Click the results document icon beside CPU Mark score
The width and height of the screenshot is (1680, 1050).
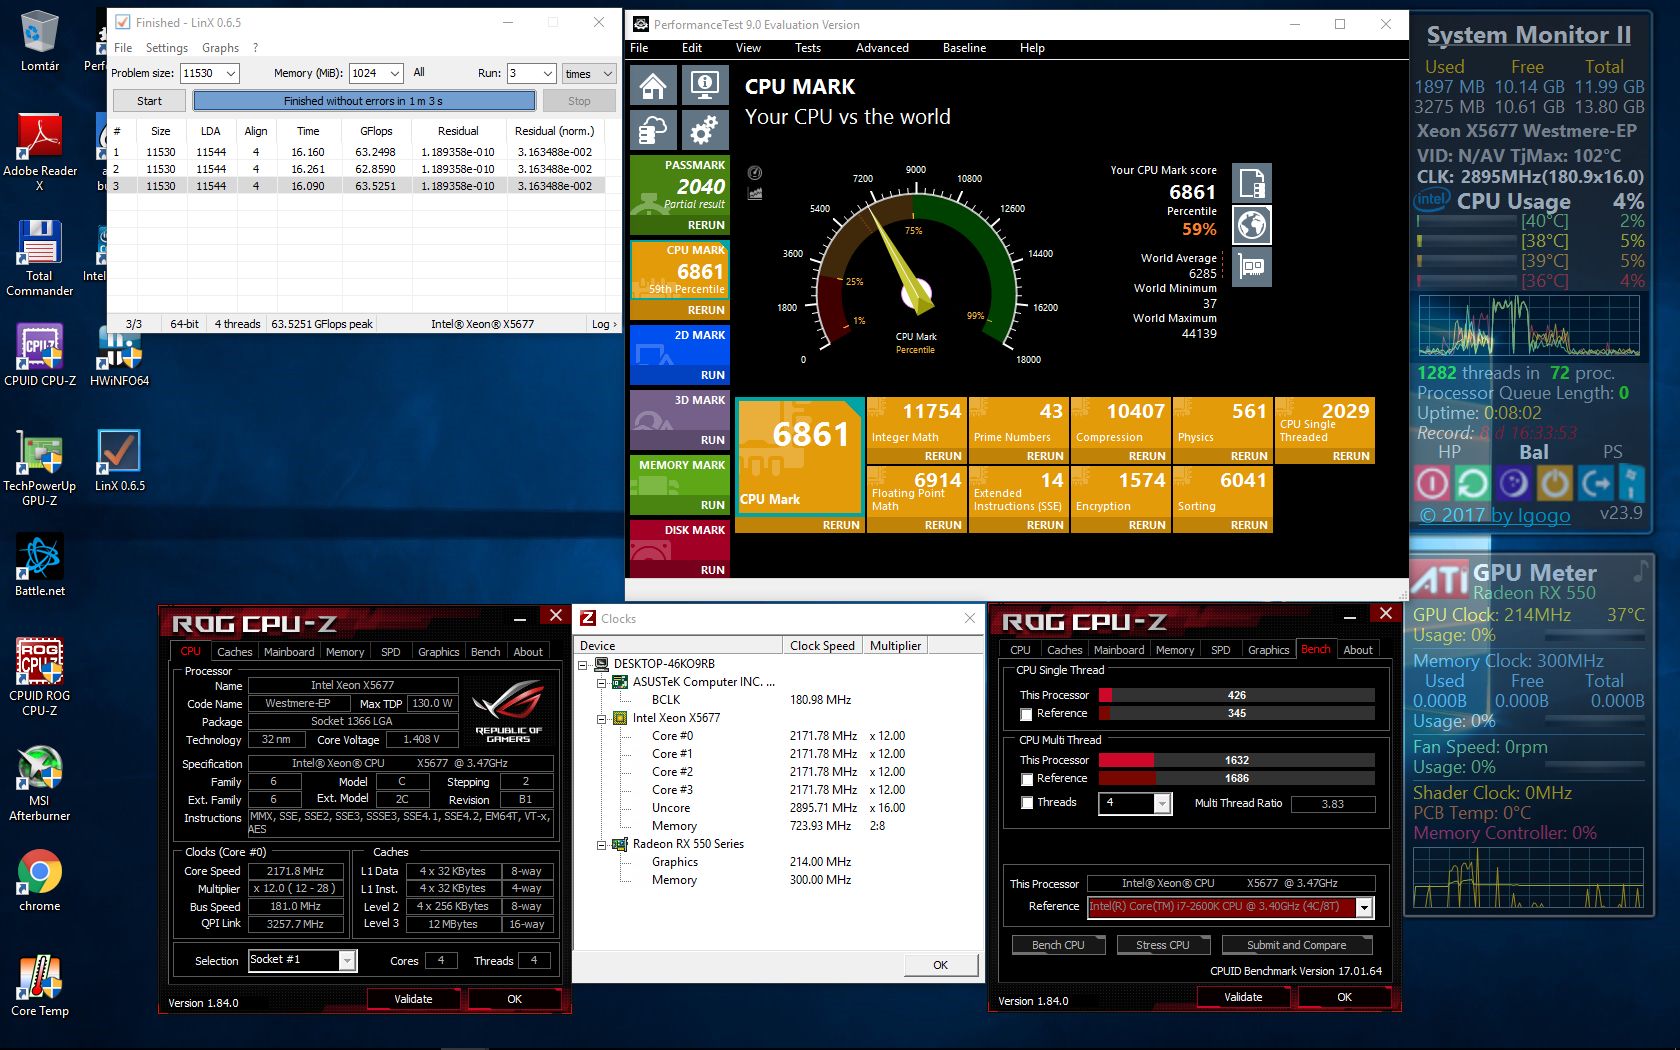1252,183
